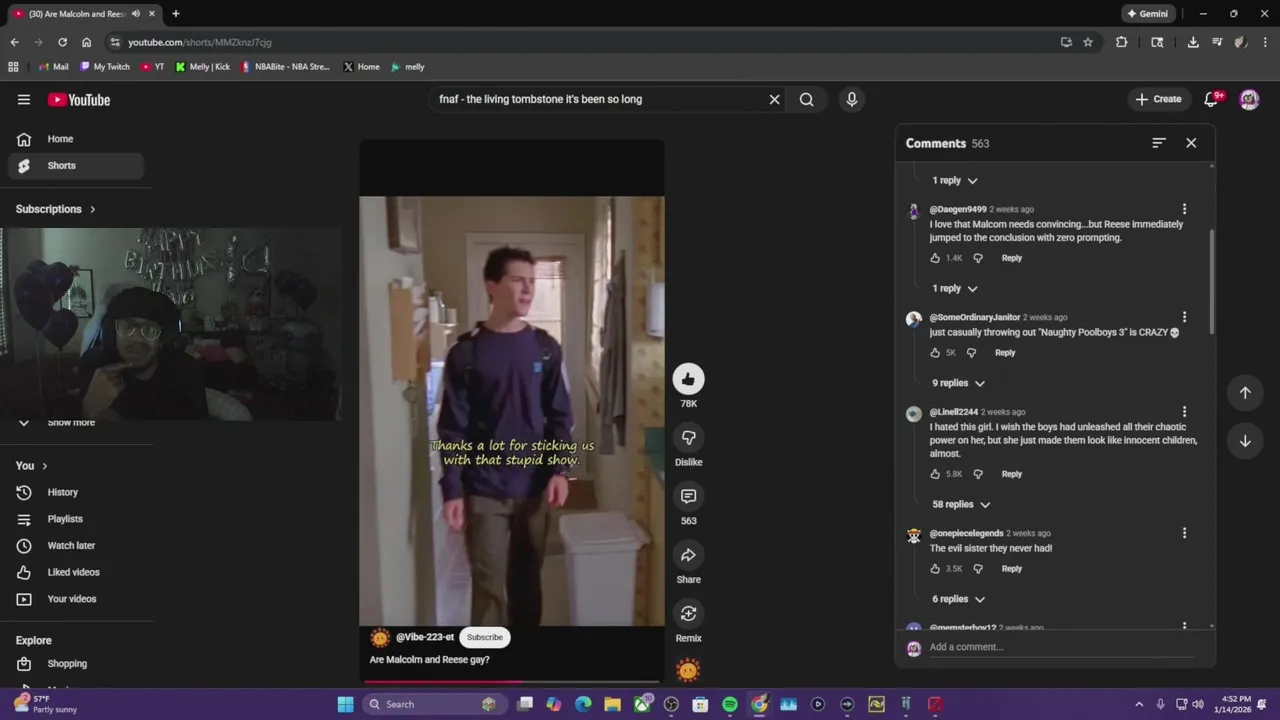Dislike the @SomeOrdinaryJanitor comment
This screenshot has width=1280, height=720.
(x=971, y=353)
